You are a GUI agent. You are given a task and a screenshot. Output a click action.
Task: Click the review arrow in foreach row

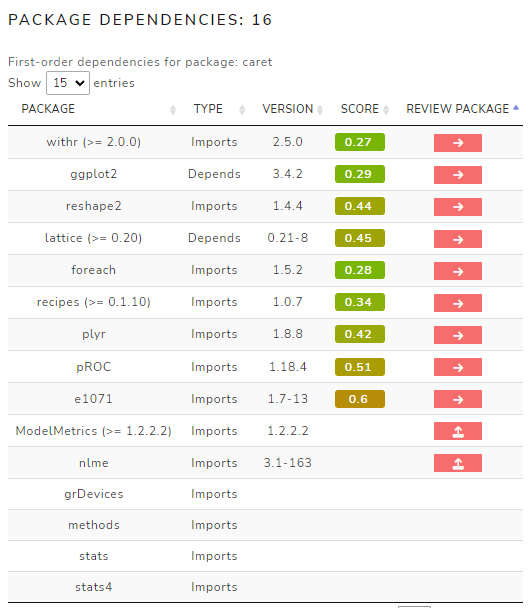tap(457, 271)
